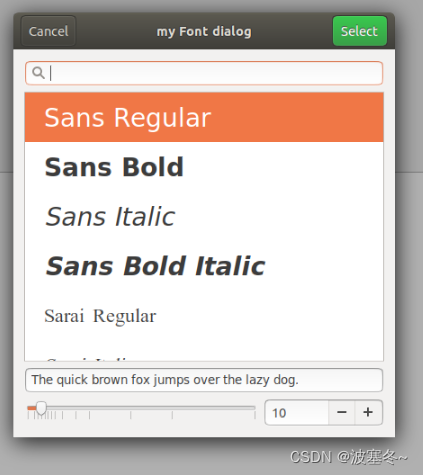
Task: Click the font size slider handle
Action: (41, 408)
